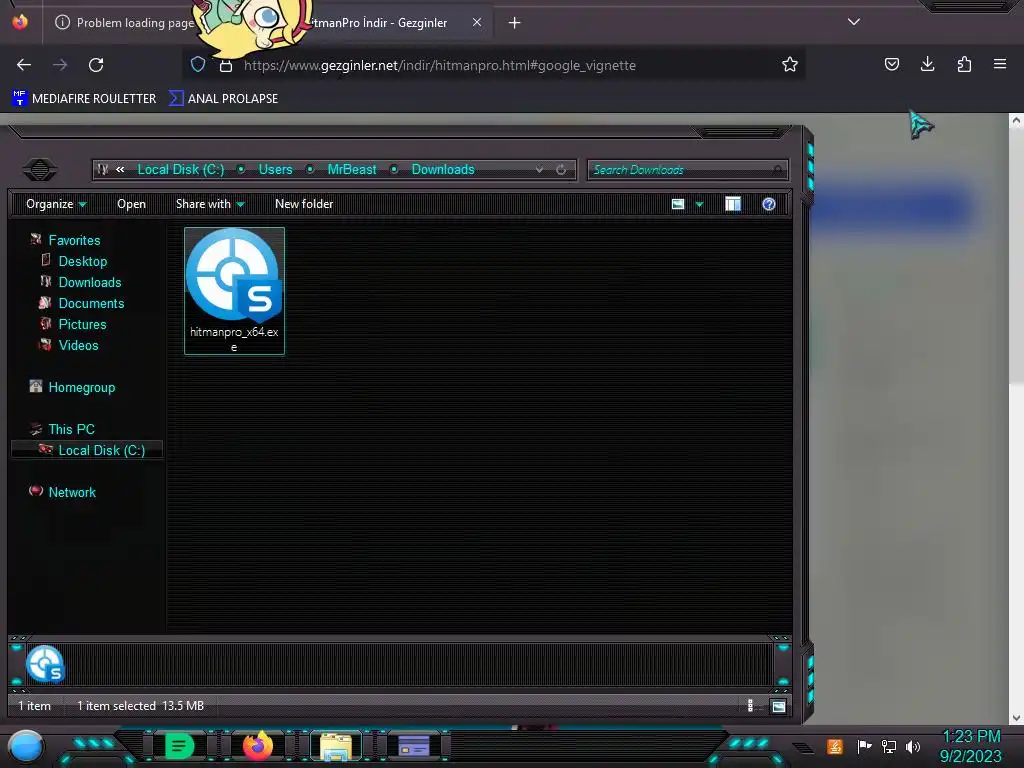Expand the address bar history dropdown

[x=539, y=170]
